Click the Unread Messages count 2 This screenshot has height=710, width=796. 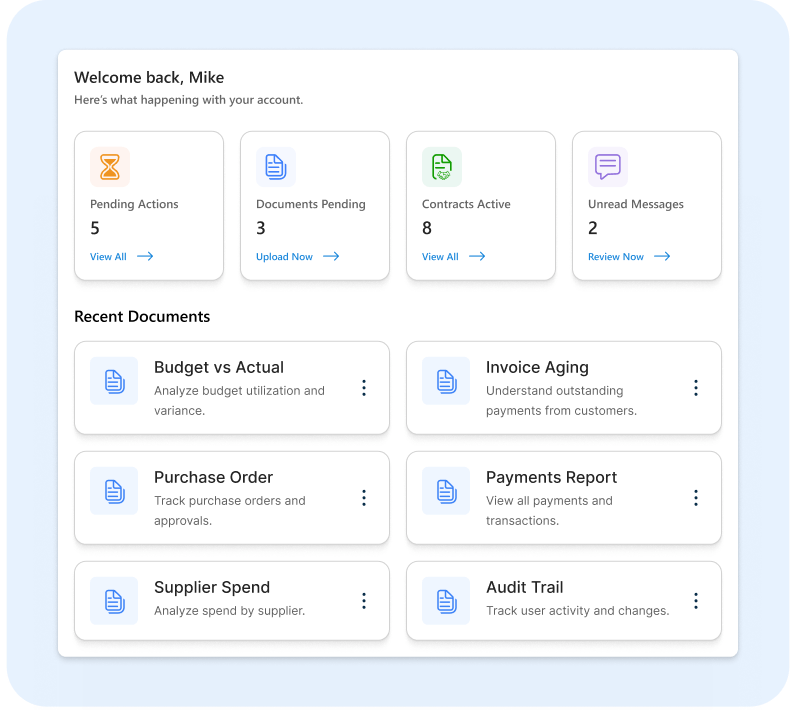tap(593, 228)
